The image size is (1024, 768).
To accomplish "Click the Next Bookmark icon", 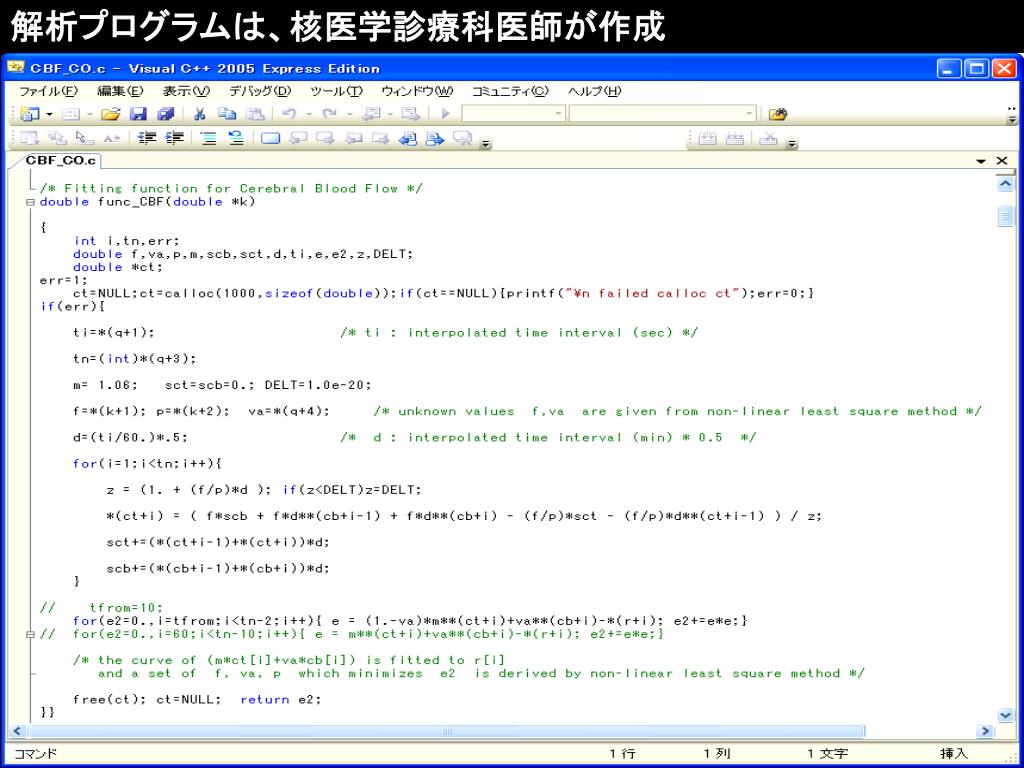I will pos(325,138).
